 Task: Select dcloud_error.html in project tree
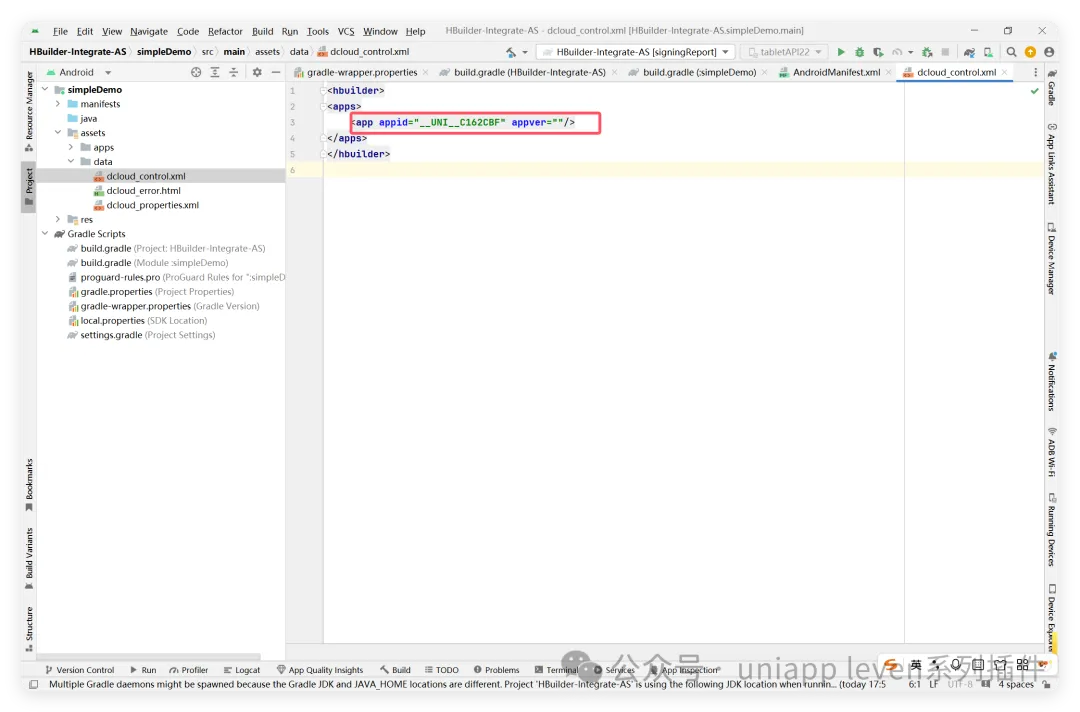(x=143, y=191)
